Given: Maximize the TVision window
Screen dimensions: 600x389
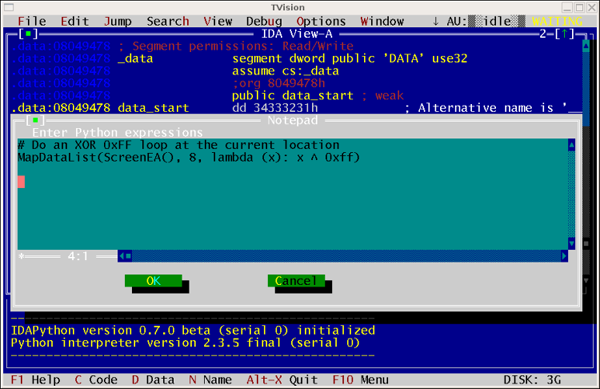Looking at the screenshot, I should [580, 7].
